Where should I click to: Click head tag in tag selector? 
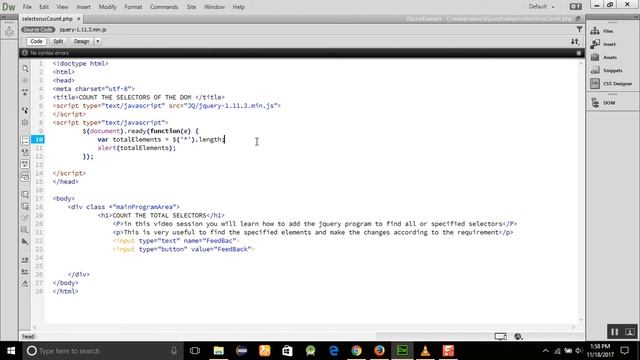(x=28, y=337)
